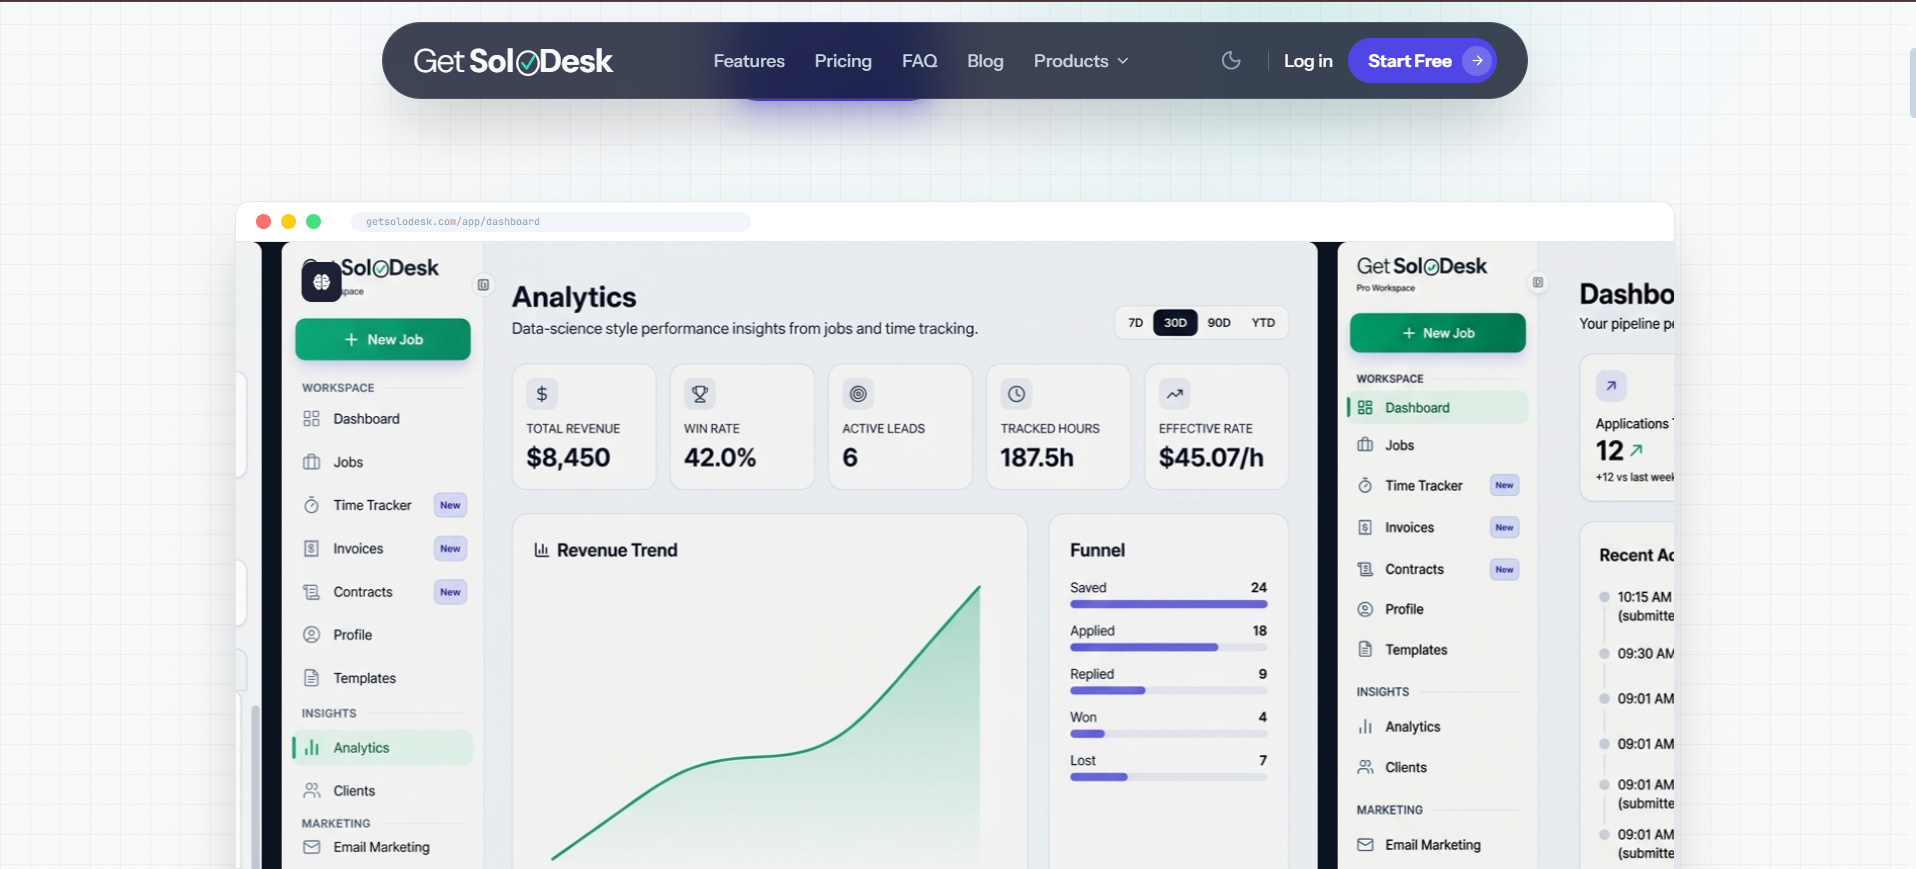Image resolution: width=1916 pixels, height=869 pixels.
Task: Click target icon on Active Leads card
Action: (x=858, y=394)
